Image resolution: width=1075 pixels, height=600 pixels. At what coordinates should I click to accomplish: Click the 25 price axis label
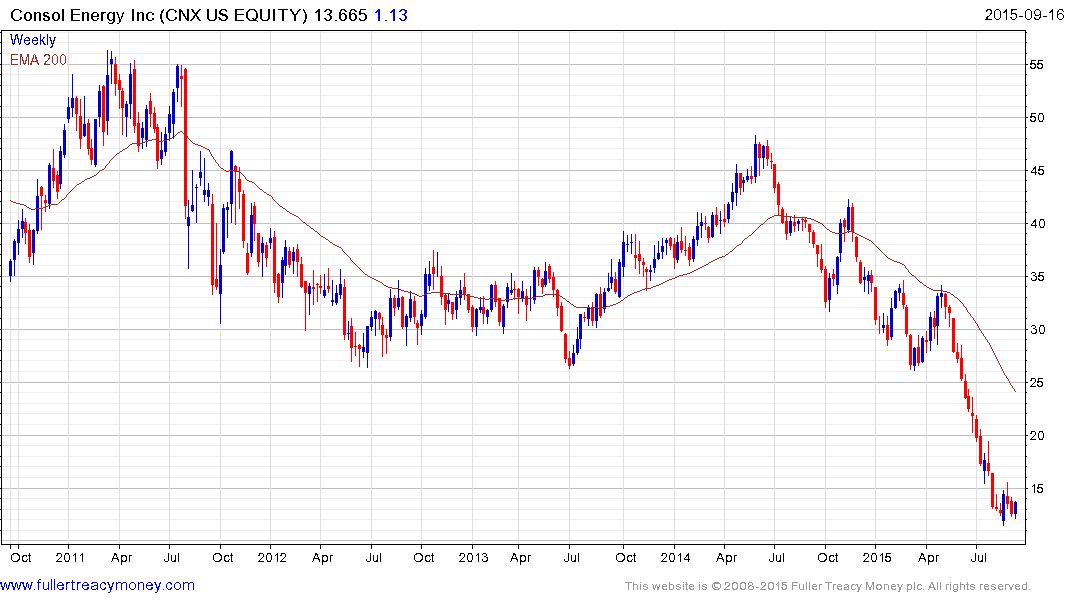tap(1037, 383)
